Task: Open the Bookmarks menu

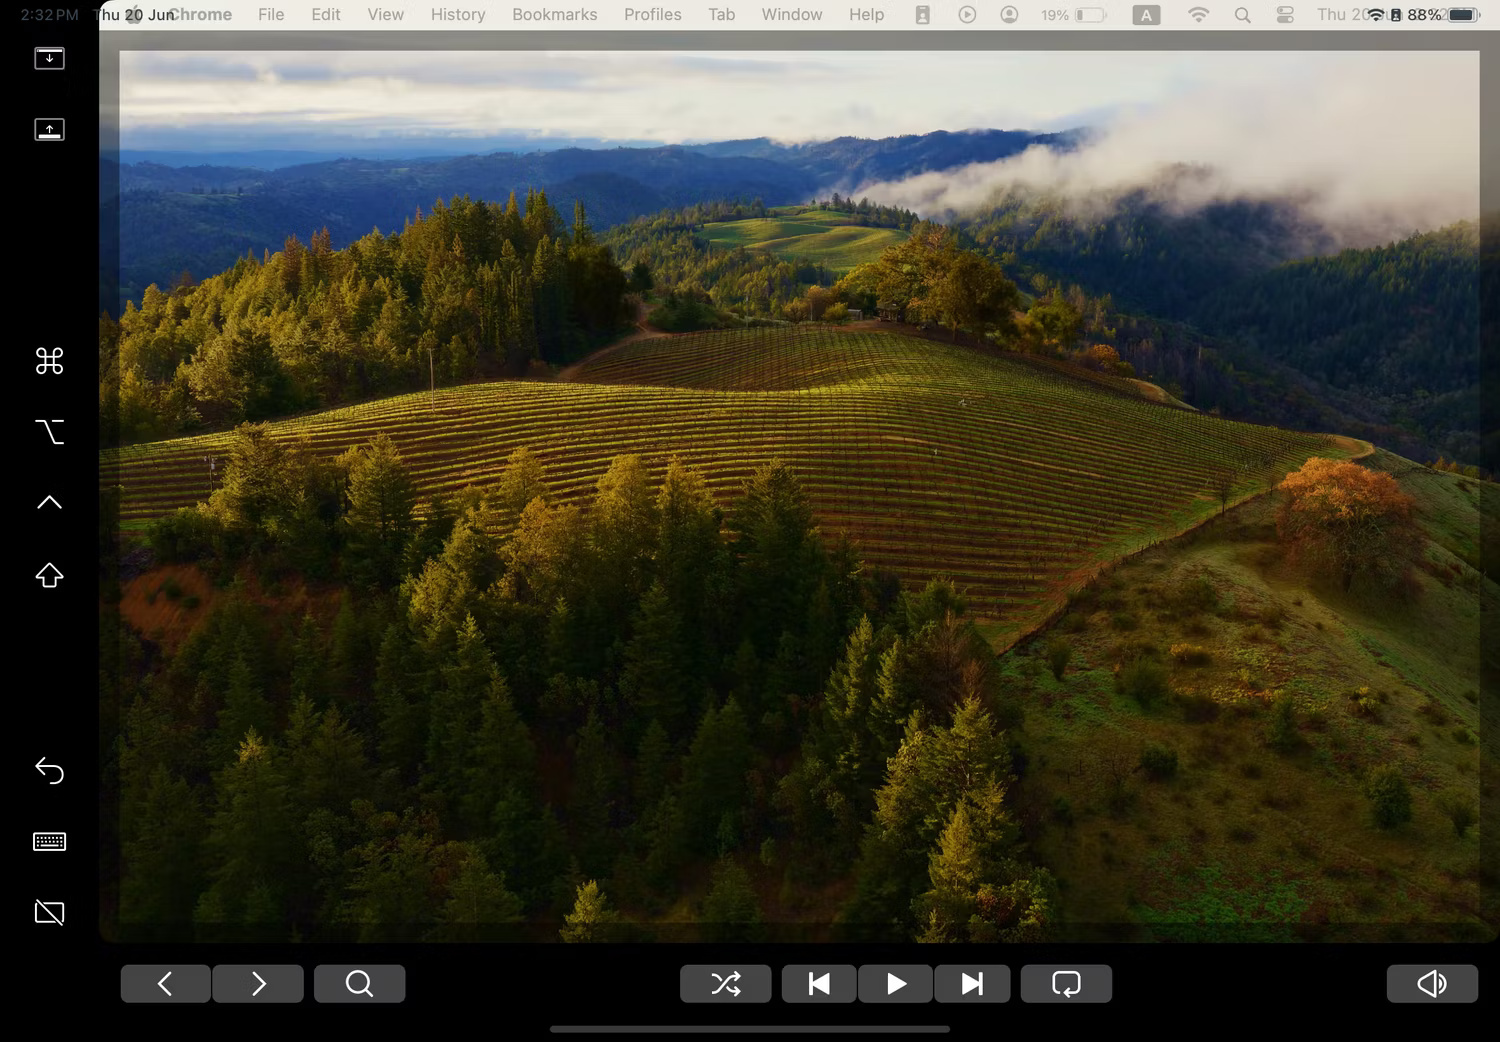Action: click(554, 14)
